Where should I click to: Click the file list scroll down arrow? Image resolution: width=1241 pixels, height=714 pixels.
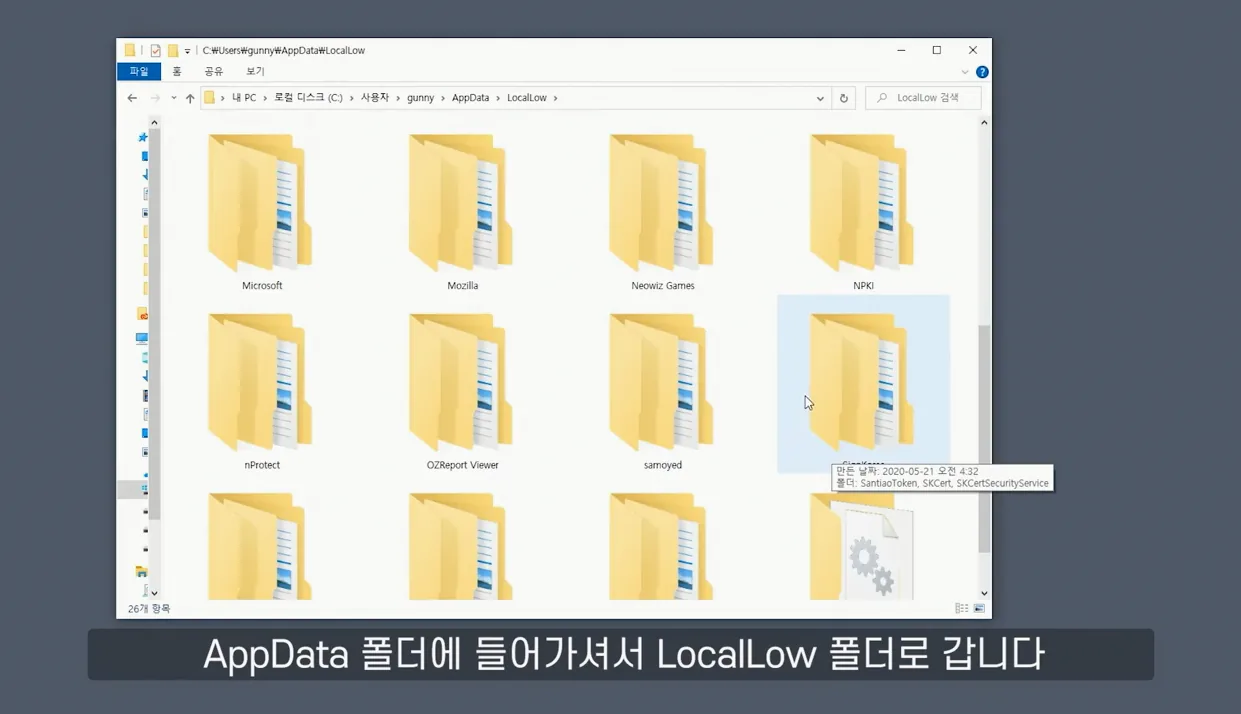coord(984,594)
